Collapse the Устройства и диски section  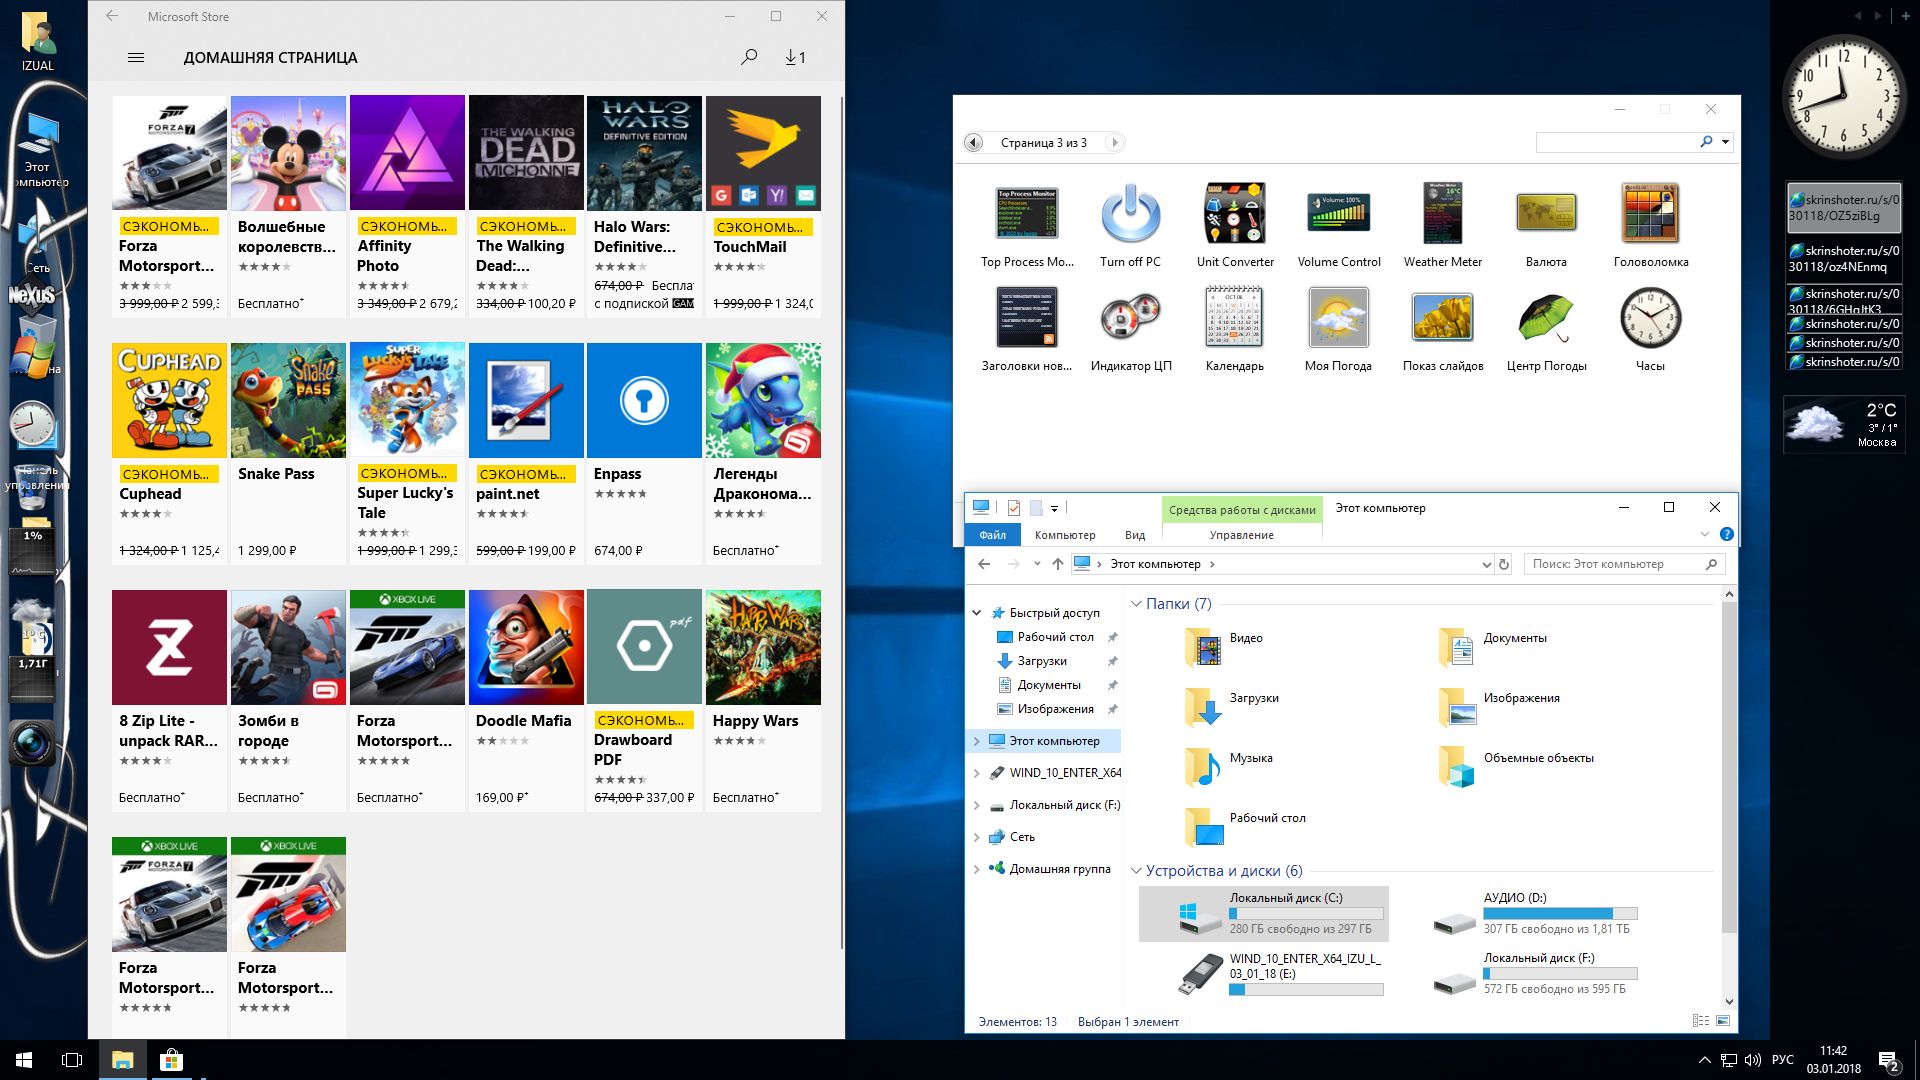(x=1136, y=871)
